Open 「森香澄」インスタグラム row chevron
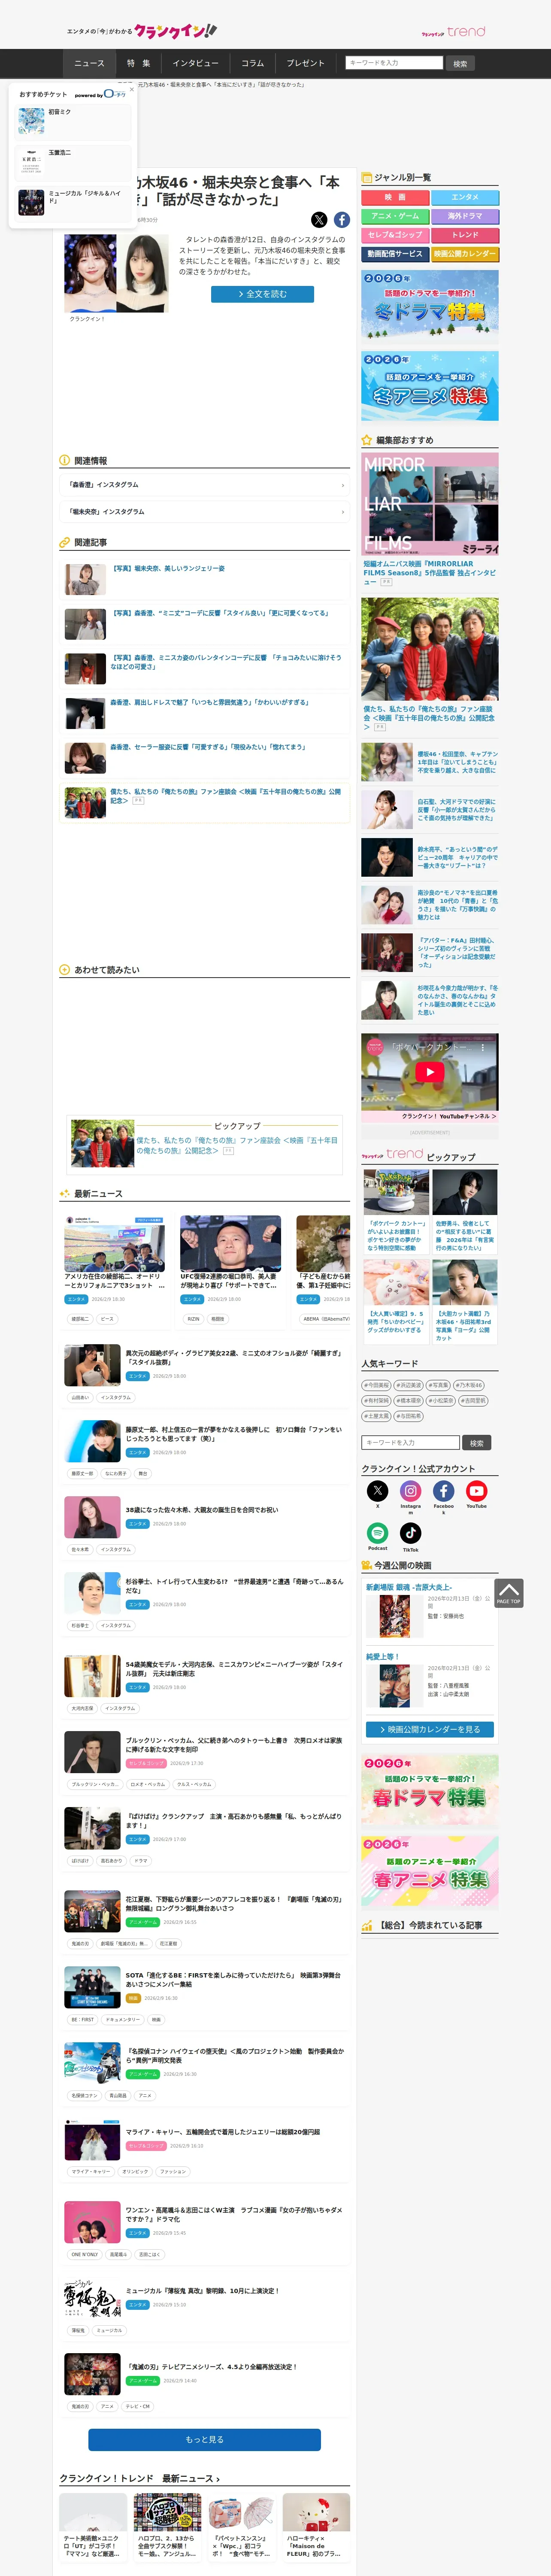Screen dimensions: 551x2576 [343, 485]
